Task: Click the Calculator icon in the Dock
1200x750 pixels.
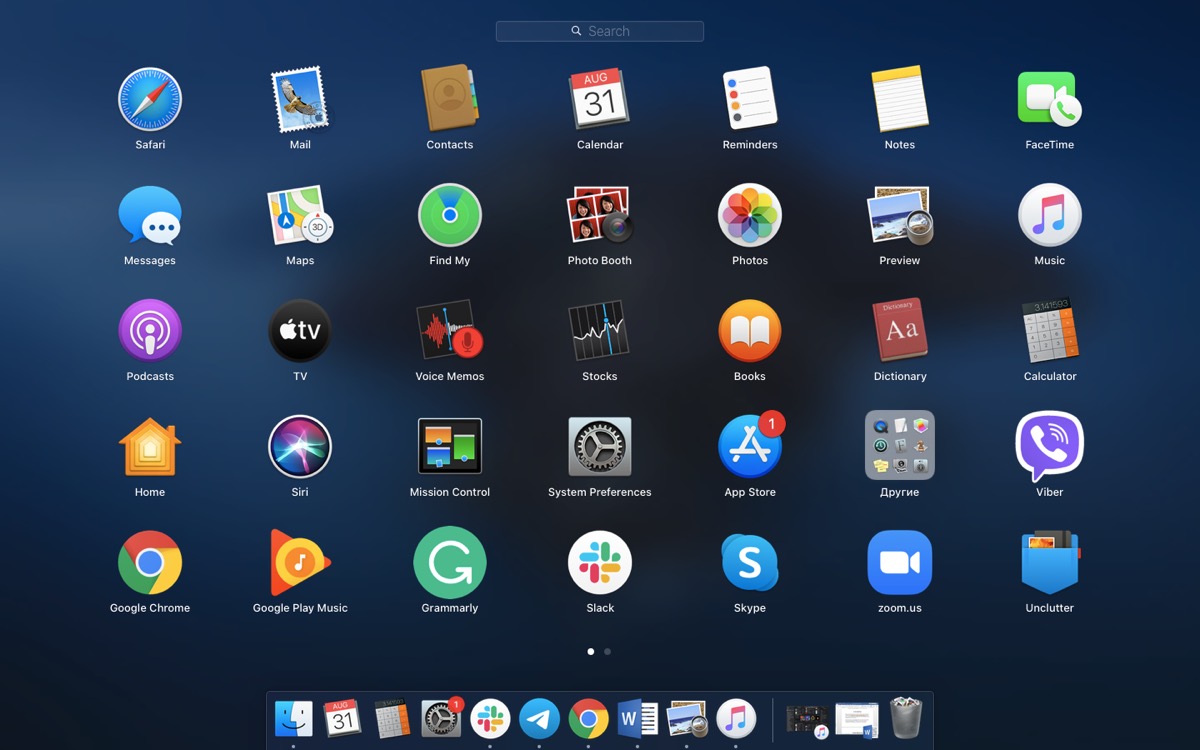Action: 392,718
